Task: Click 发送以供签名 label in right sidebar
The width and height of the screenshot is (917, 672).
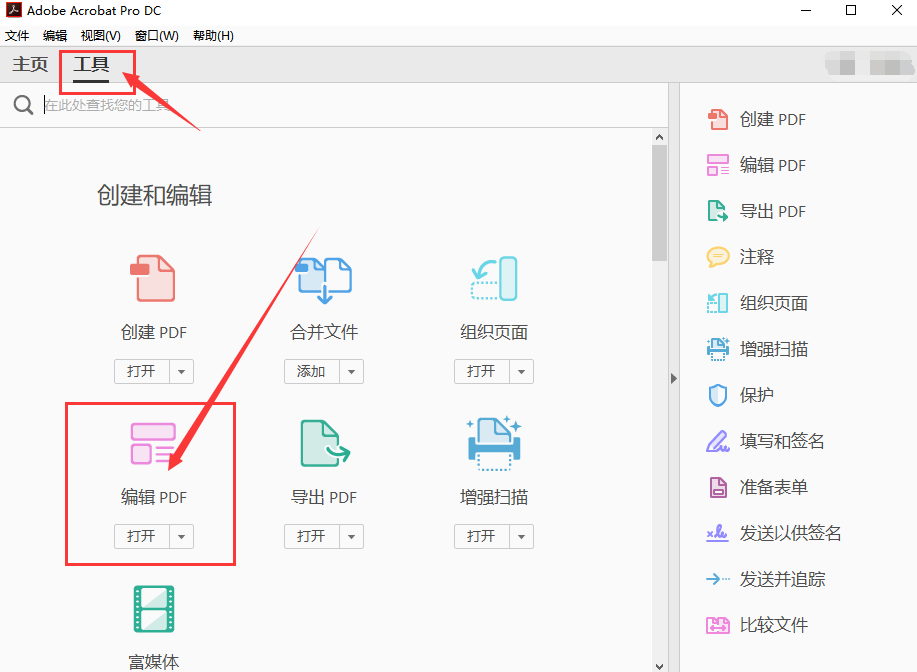Action: click(791, 533)
